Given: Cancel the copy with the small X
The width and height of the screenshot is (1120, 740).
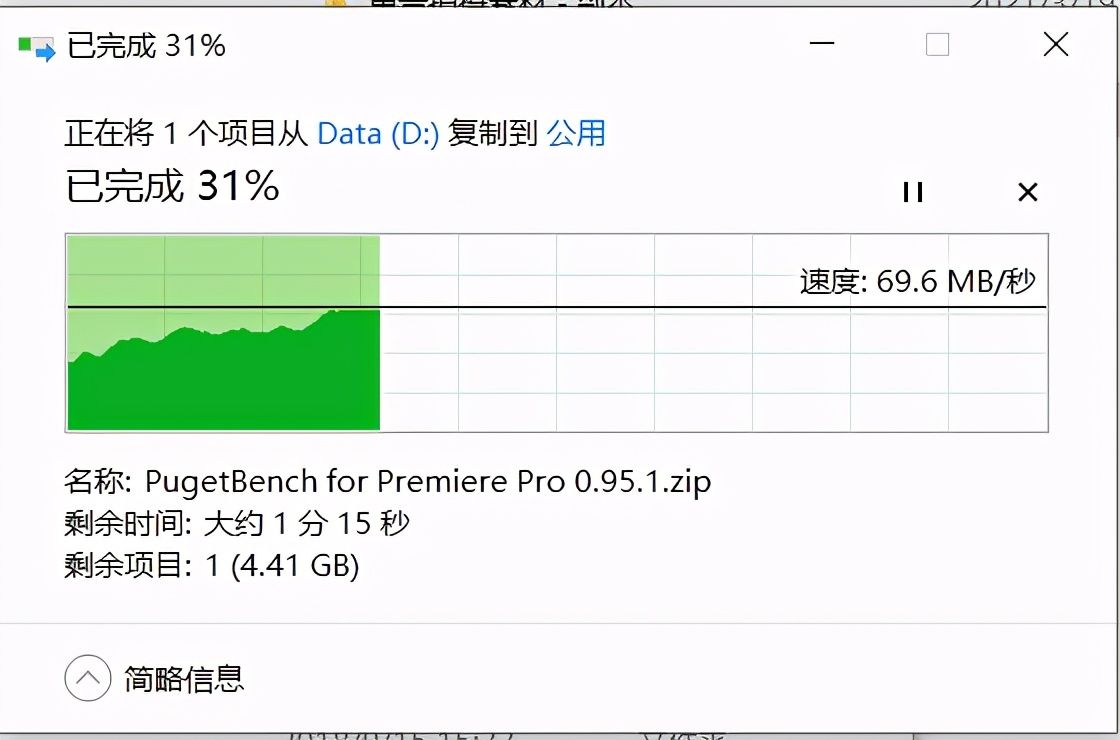Looking at the screenshot, I should 1027,192.
